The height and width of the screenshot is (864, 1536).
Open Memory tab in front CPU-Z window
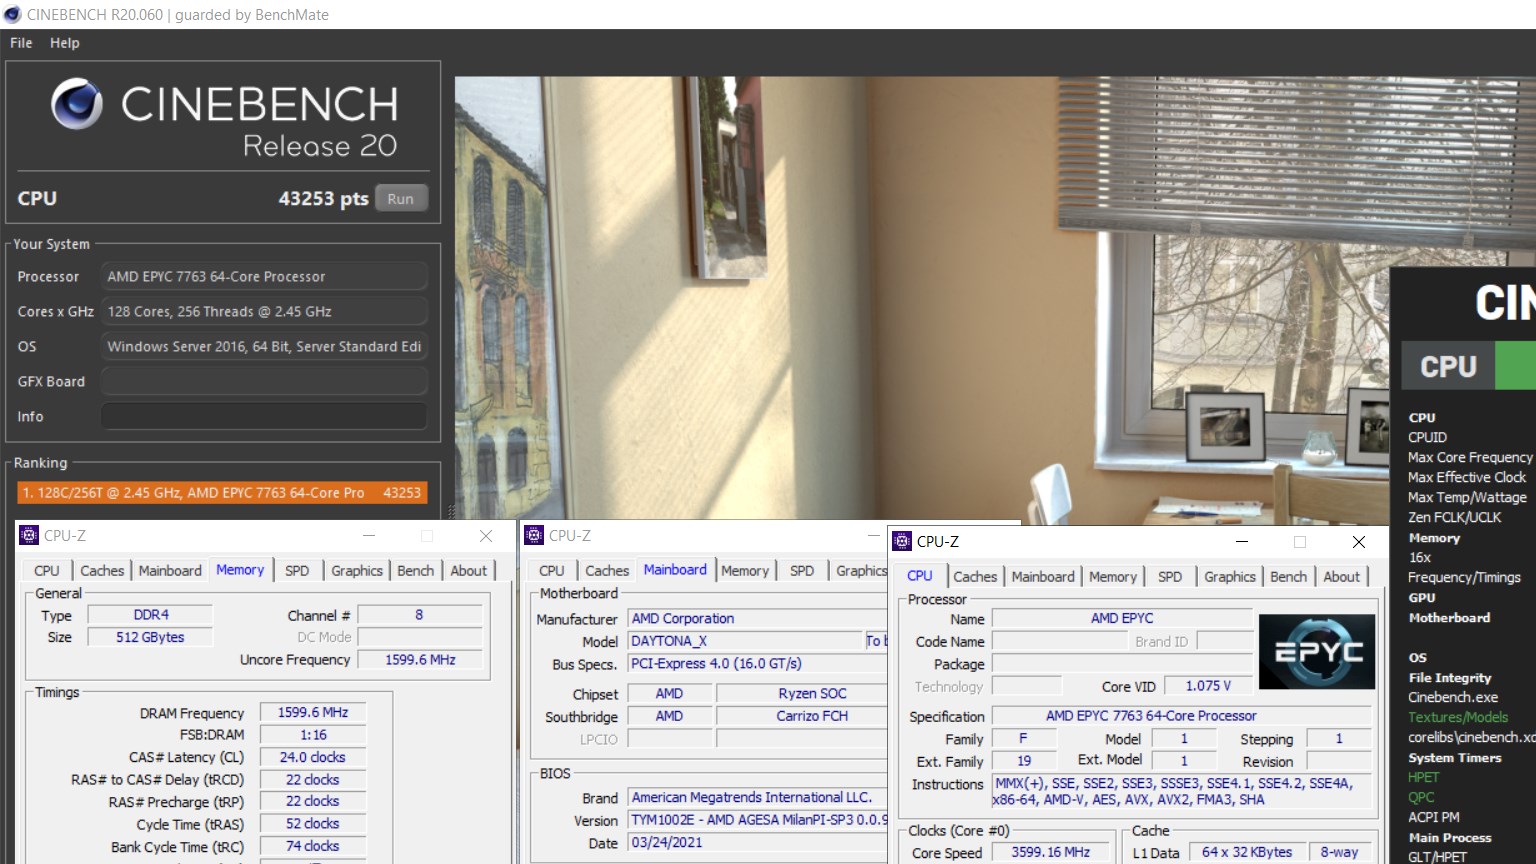(1113, 577)
